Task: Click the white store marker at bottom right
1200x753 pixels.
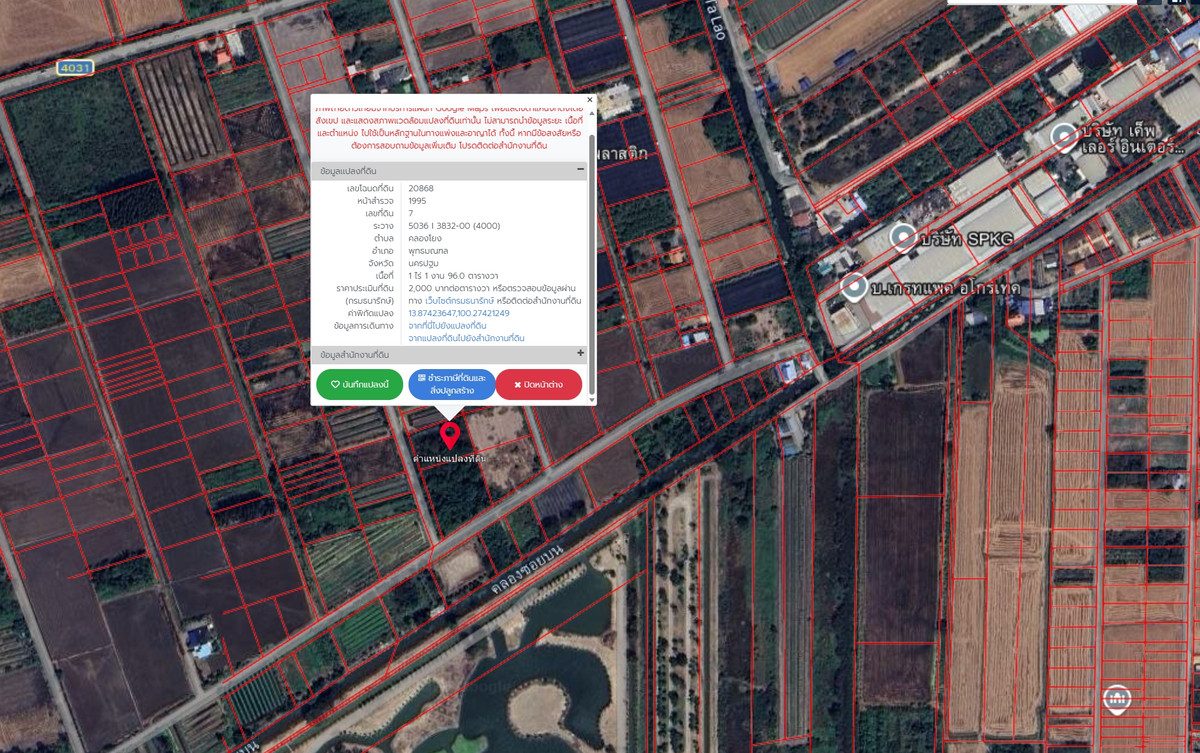Action: tap(1116, 697)
